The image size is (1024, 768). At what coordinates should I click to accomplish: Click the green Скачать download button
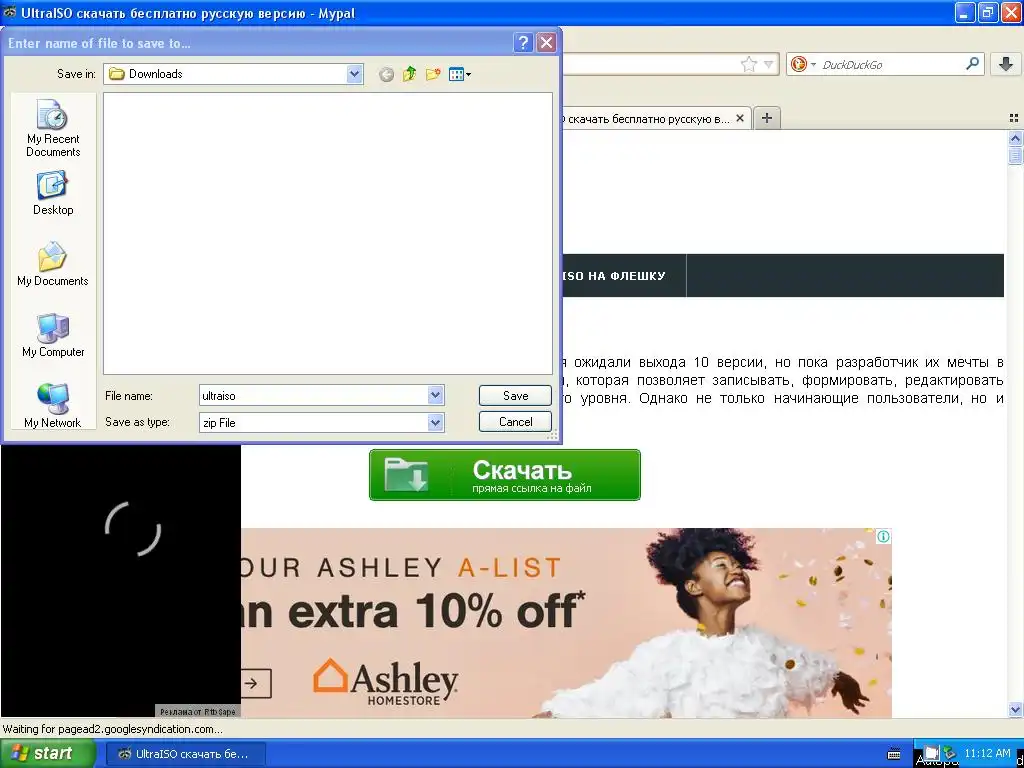click(x=505, y=475)
